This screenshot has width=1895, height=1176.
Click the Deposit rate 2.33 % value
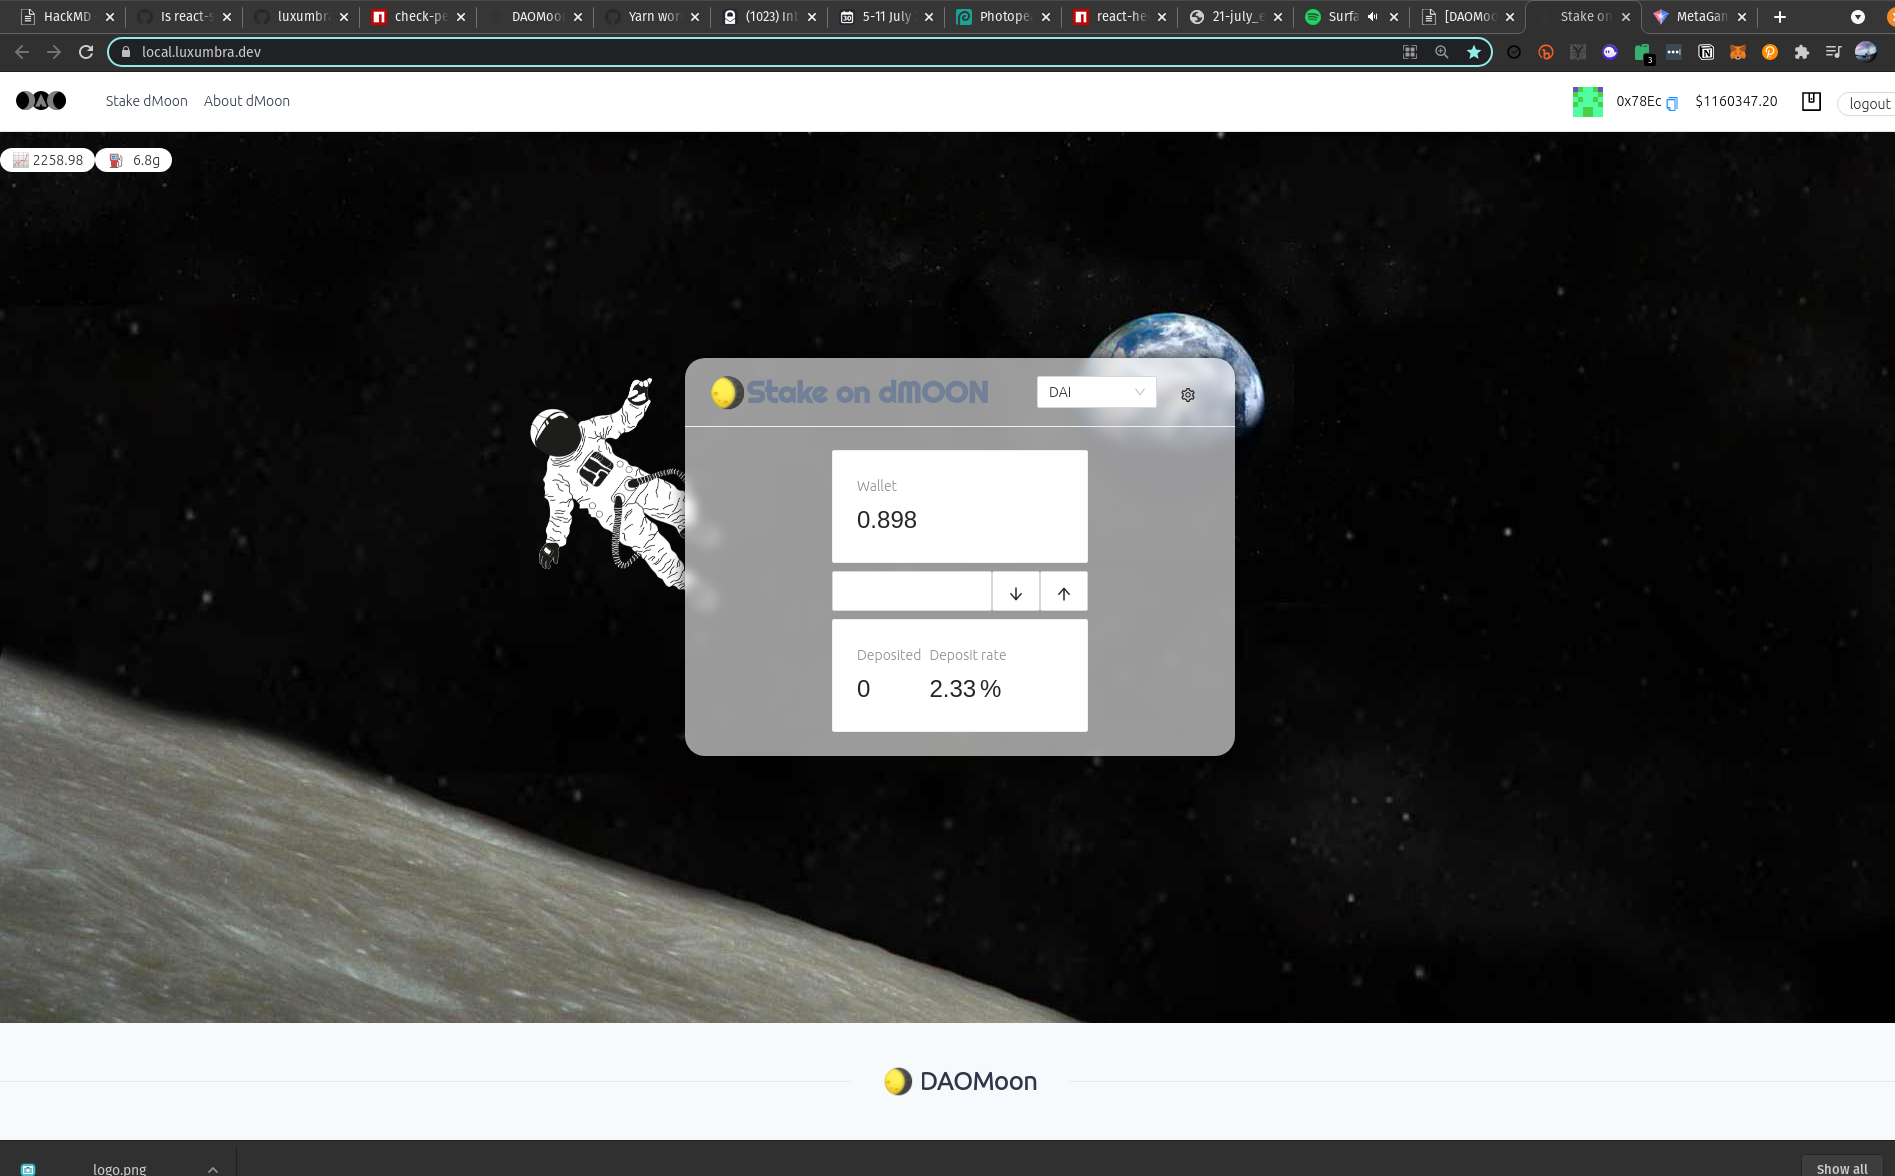click(965, 689)
